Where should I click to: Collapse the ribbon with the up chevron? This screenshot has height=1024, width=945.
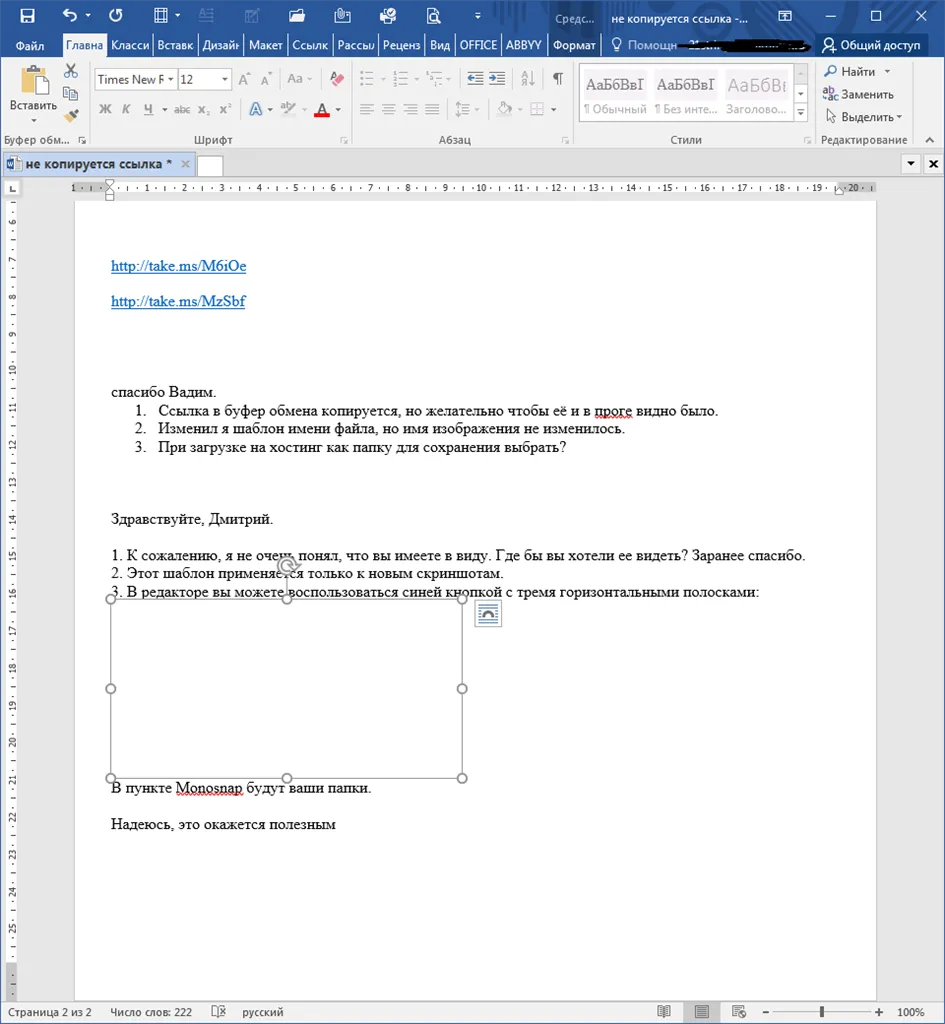[930, 140]
